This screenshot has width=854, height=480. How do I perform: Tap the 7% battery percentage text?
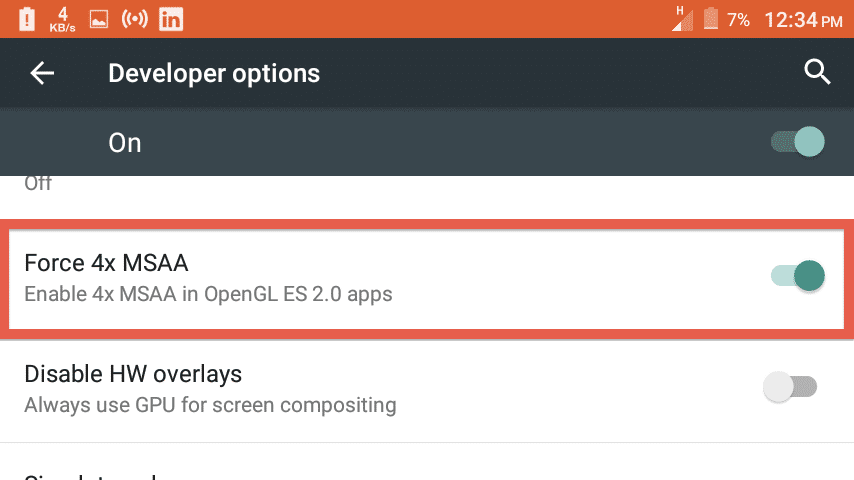pyautogui.click(x=739, y=20)
